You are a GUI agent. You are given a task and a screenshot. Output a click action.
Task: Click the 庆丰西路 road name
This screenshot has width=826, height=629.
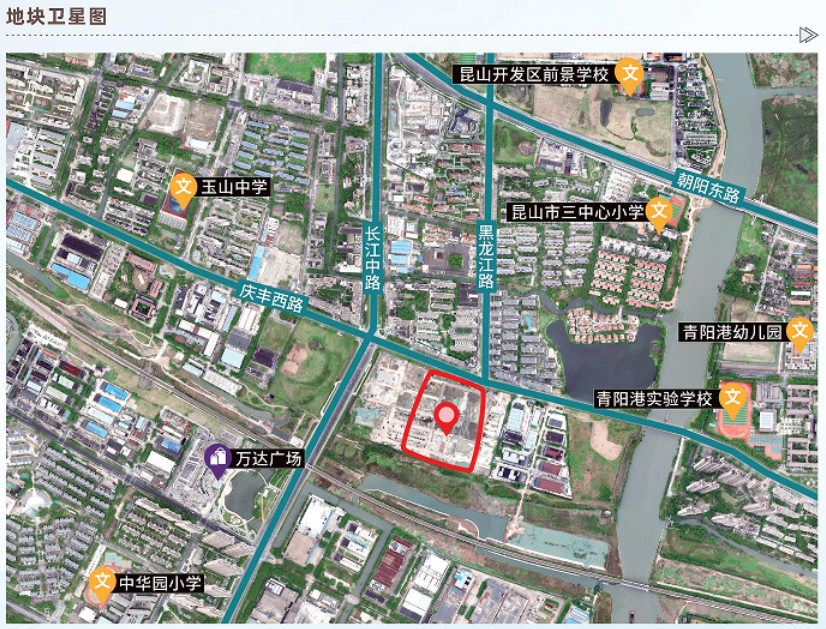click(271, 298)
